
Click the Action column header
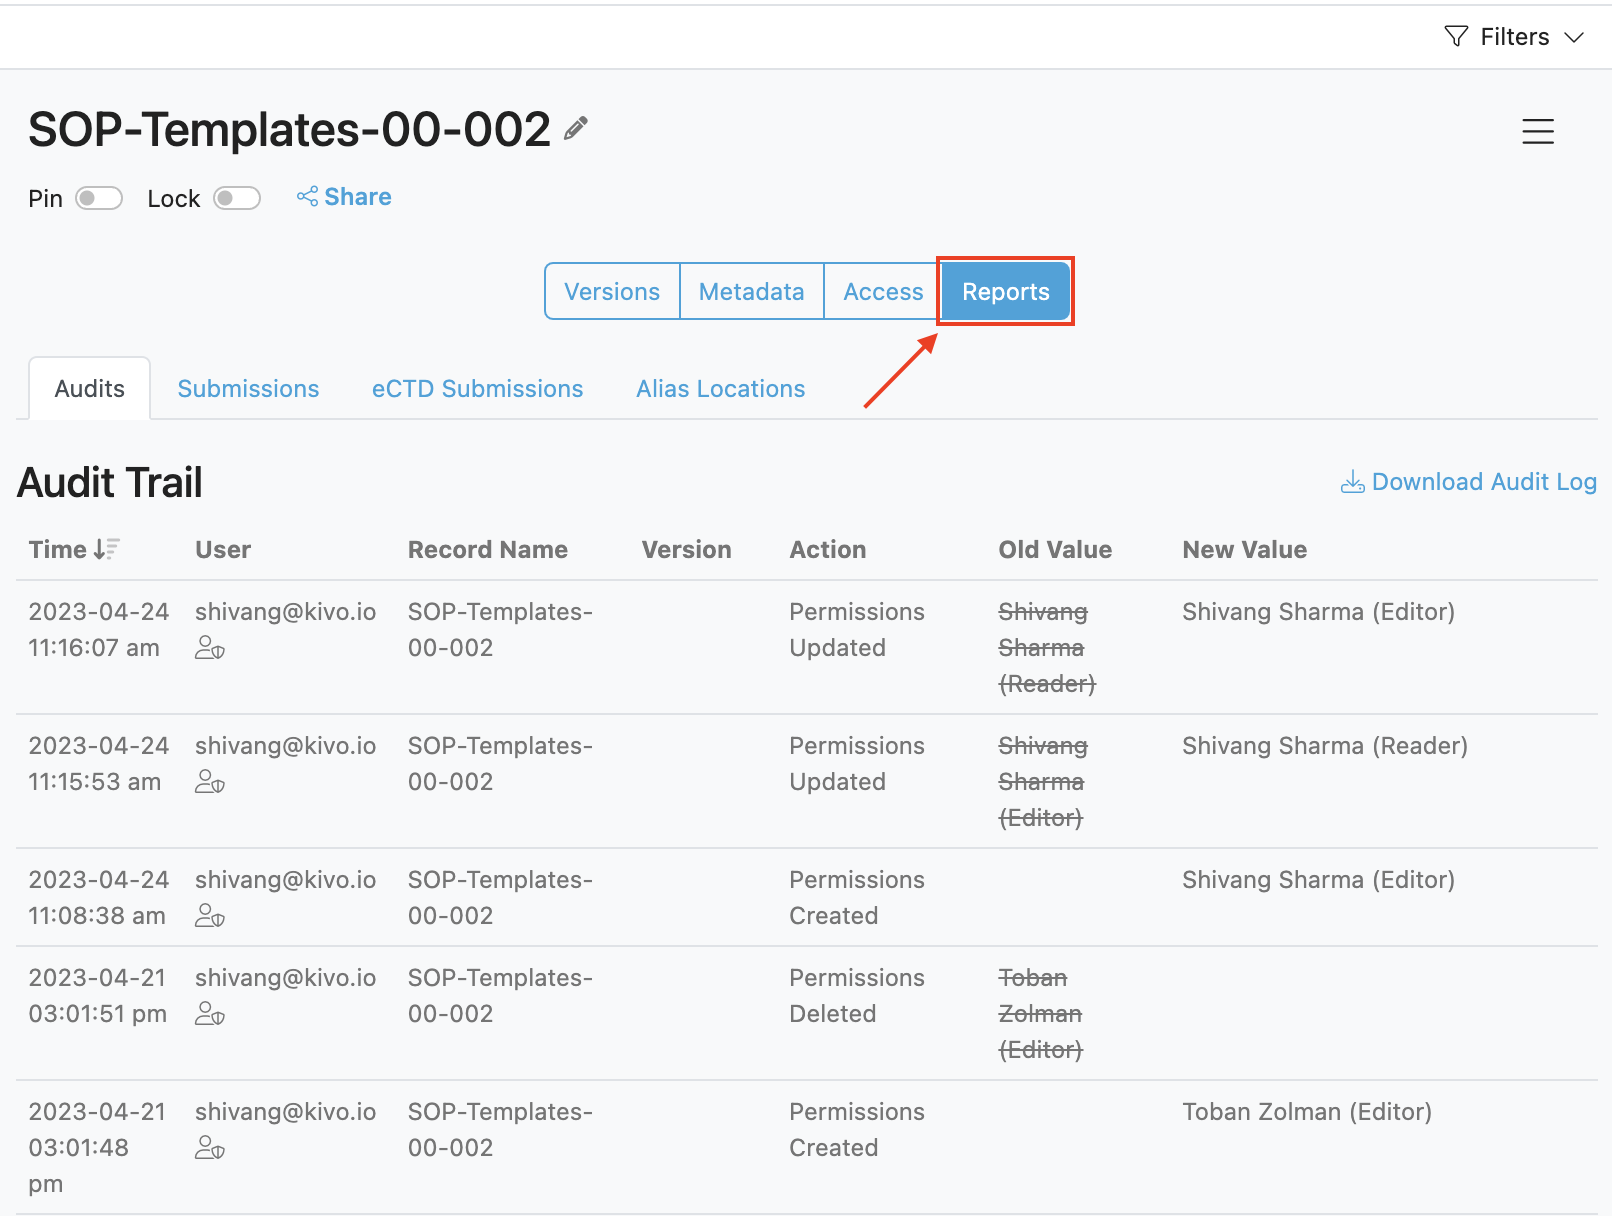[x=828, y=549]
